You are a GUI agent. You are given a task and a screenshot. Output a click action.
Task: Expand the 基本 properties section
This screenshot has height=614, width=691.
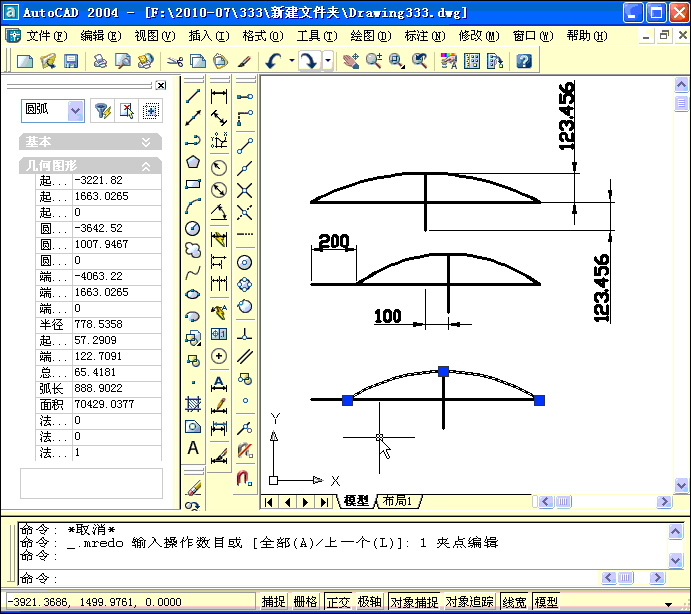point(146,142)
